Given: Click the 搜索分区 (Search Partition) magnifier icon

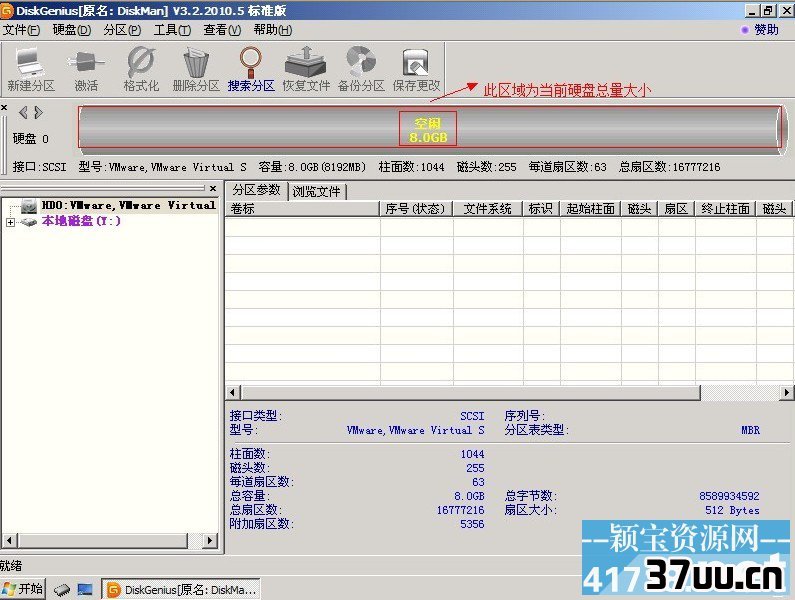Looking at the screenshot, I should tap(251, 69).
